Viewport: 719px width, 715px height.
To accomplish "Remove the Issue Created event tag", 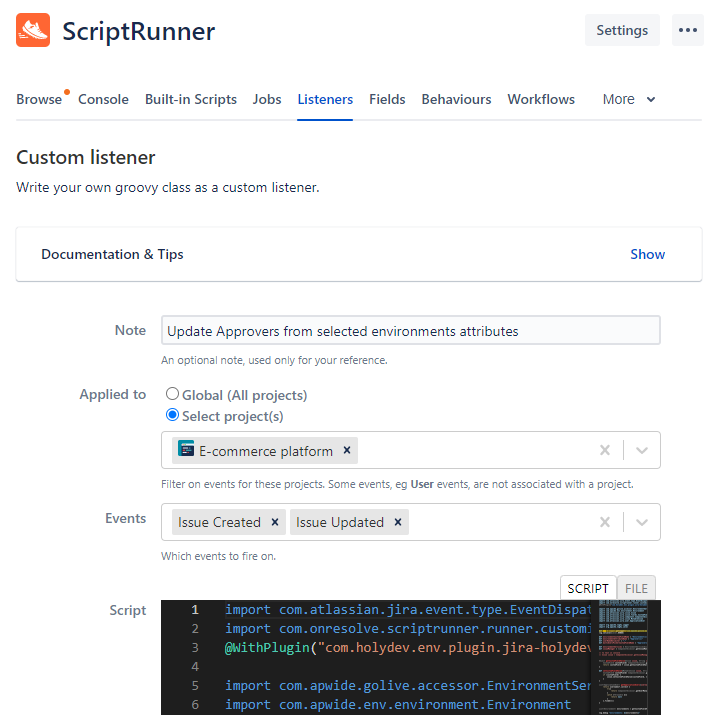I will coord(275,522).
